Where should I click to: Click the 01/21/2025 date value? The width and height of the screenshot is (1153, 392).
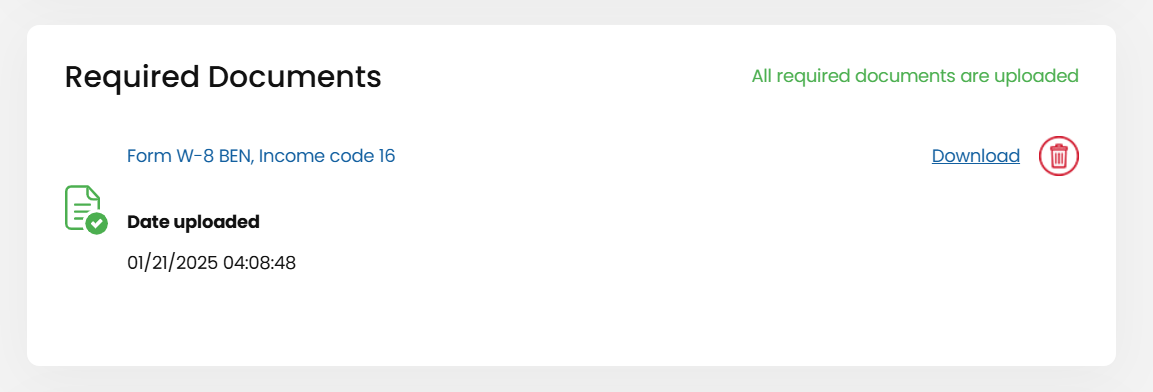pos(172,263)
